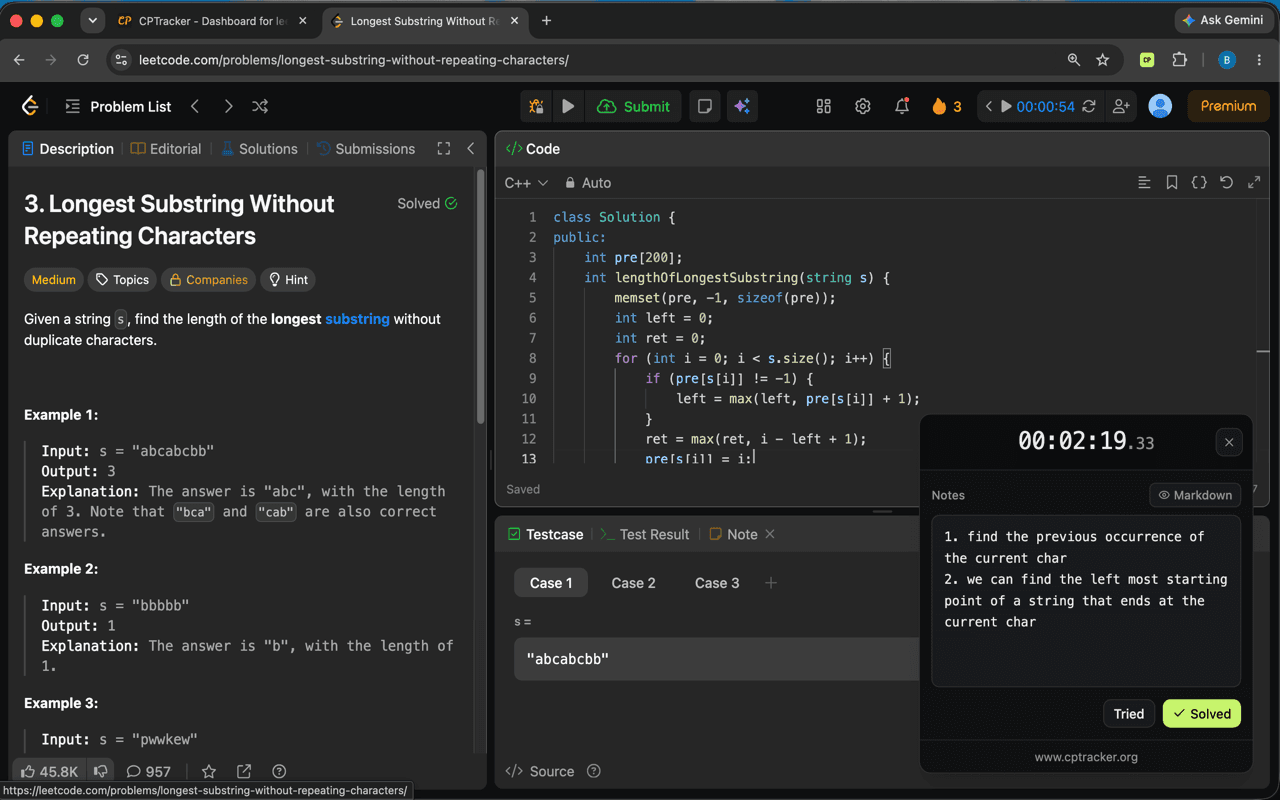Viewport: 1280px width, 800px height.
Task: Pick a random problem shuffle icon
Action: pyautogui.click(x=260, y=106)
